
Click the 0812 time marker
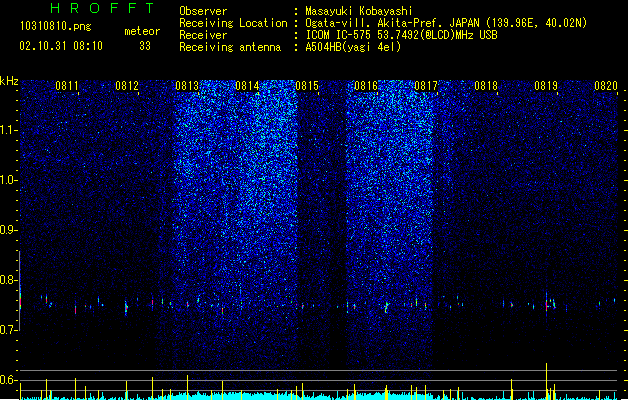point(127,86)
